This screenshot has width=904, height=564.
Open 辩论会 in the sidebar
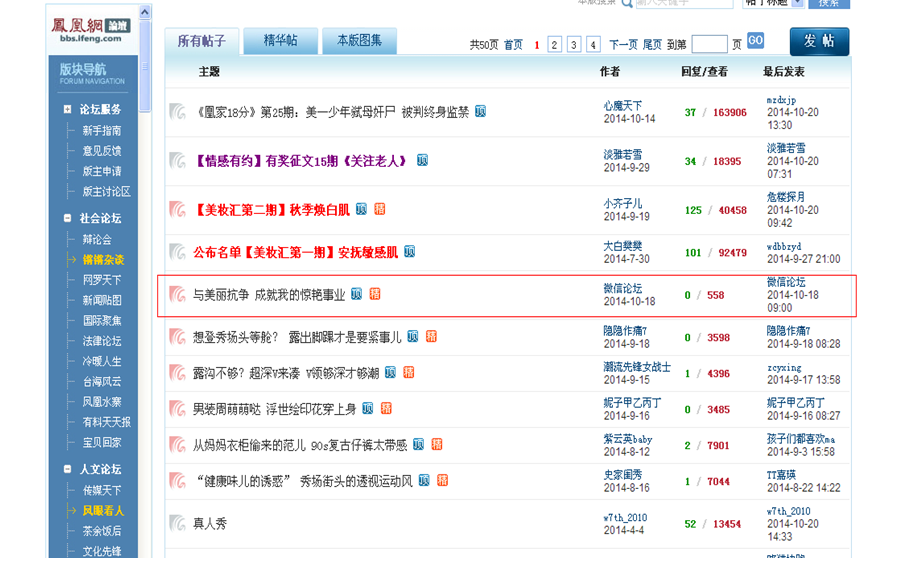tap(97, 240)
